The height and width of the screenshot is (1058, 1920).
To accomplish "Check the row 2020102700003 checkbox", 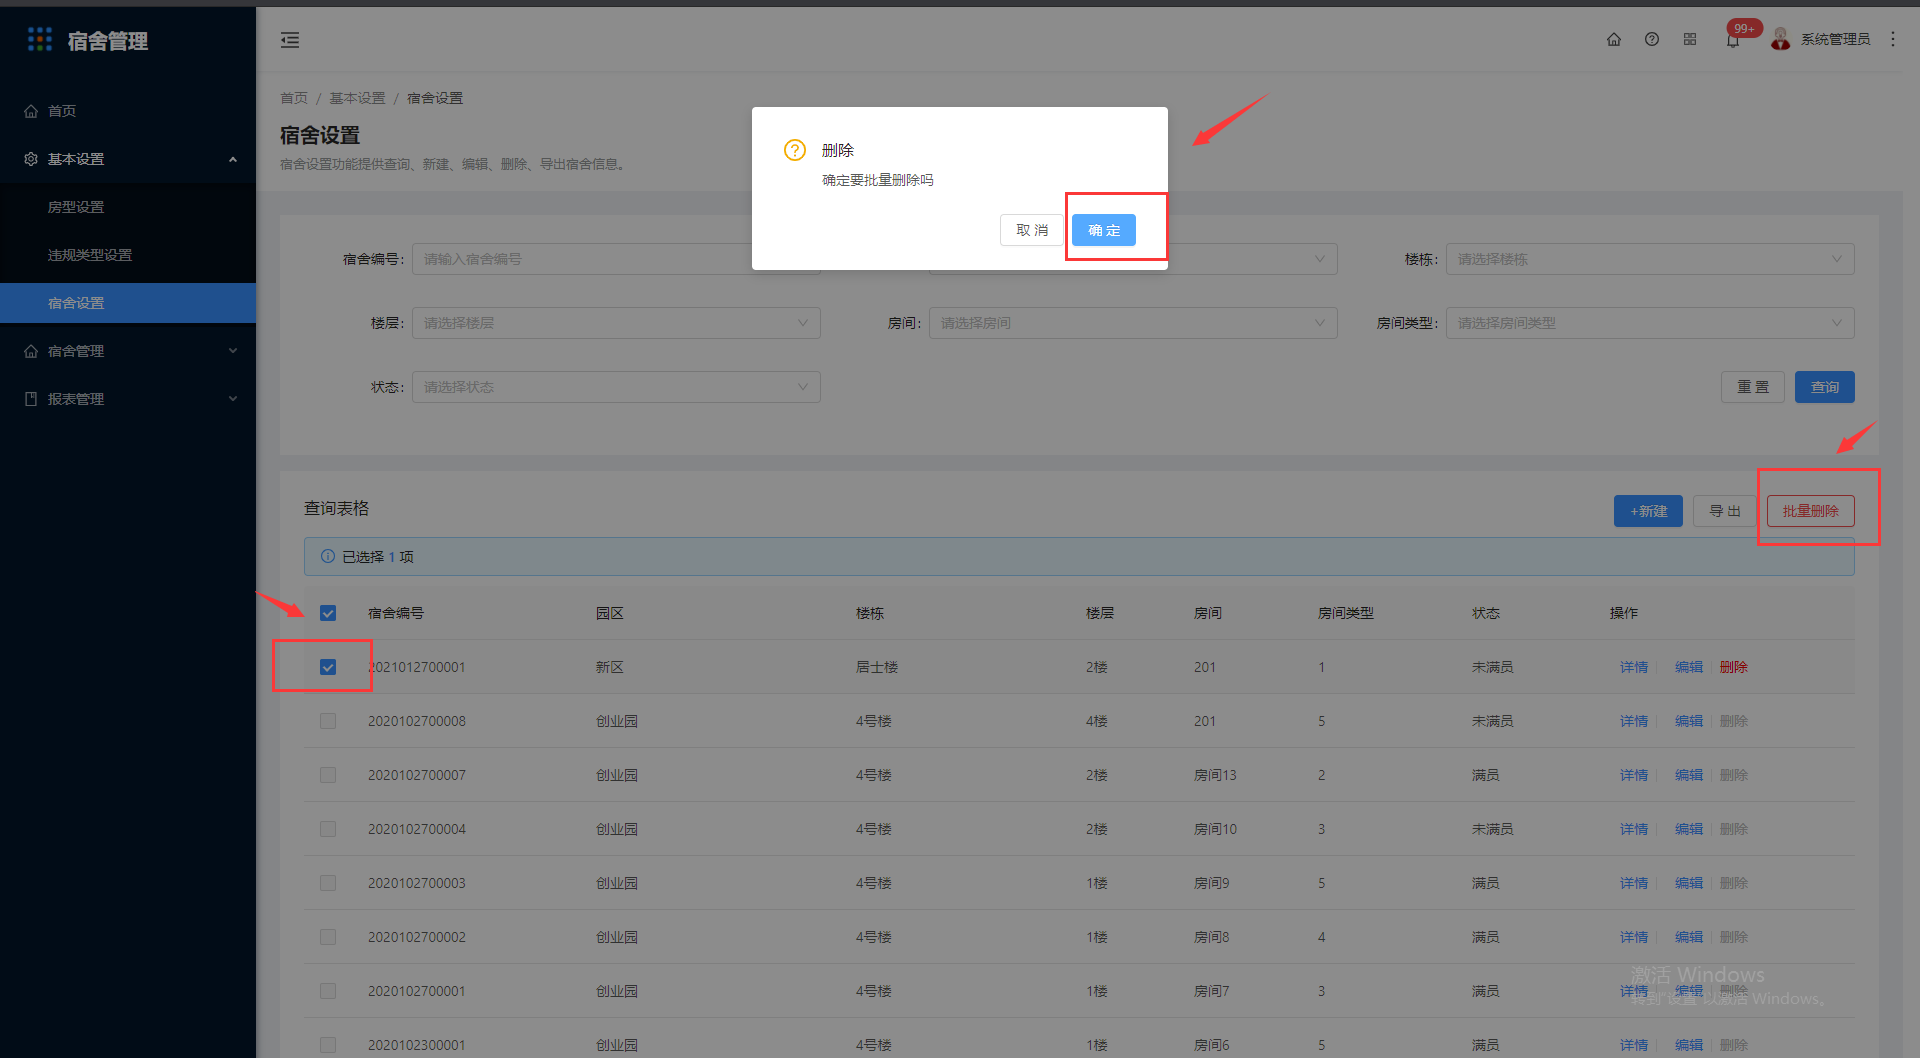I will (328, 883).
